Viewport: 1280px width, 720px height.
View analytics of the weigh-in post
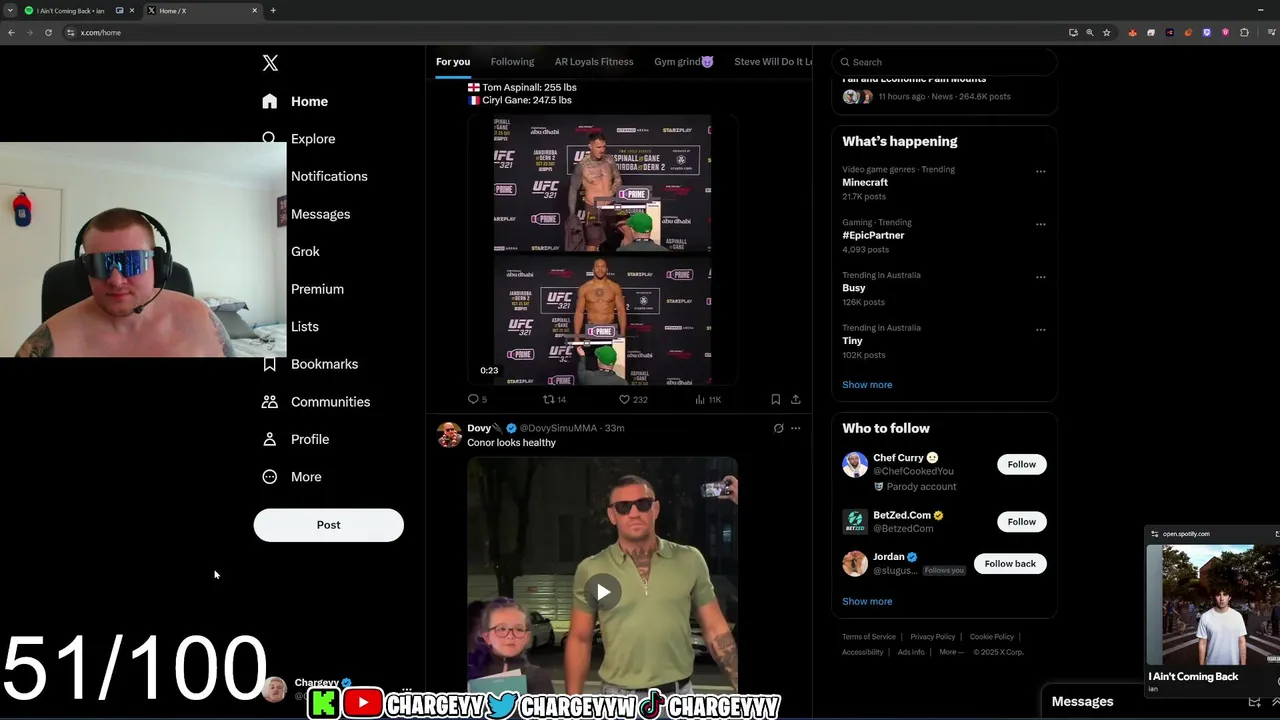click(708, 399)
